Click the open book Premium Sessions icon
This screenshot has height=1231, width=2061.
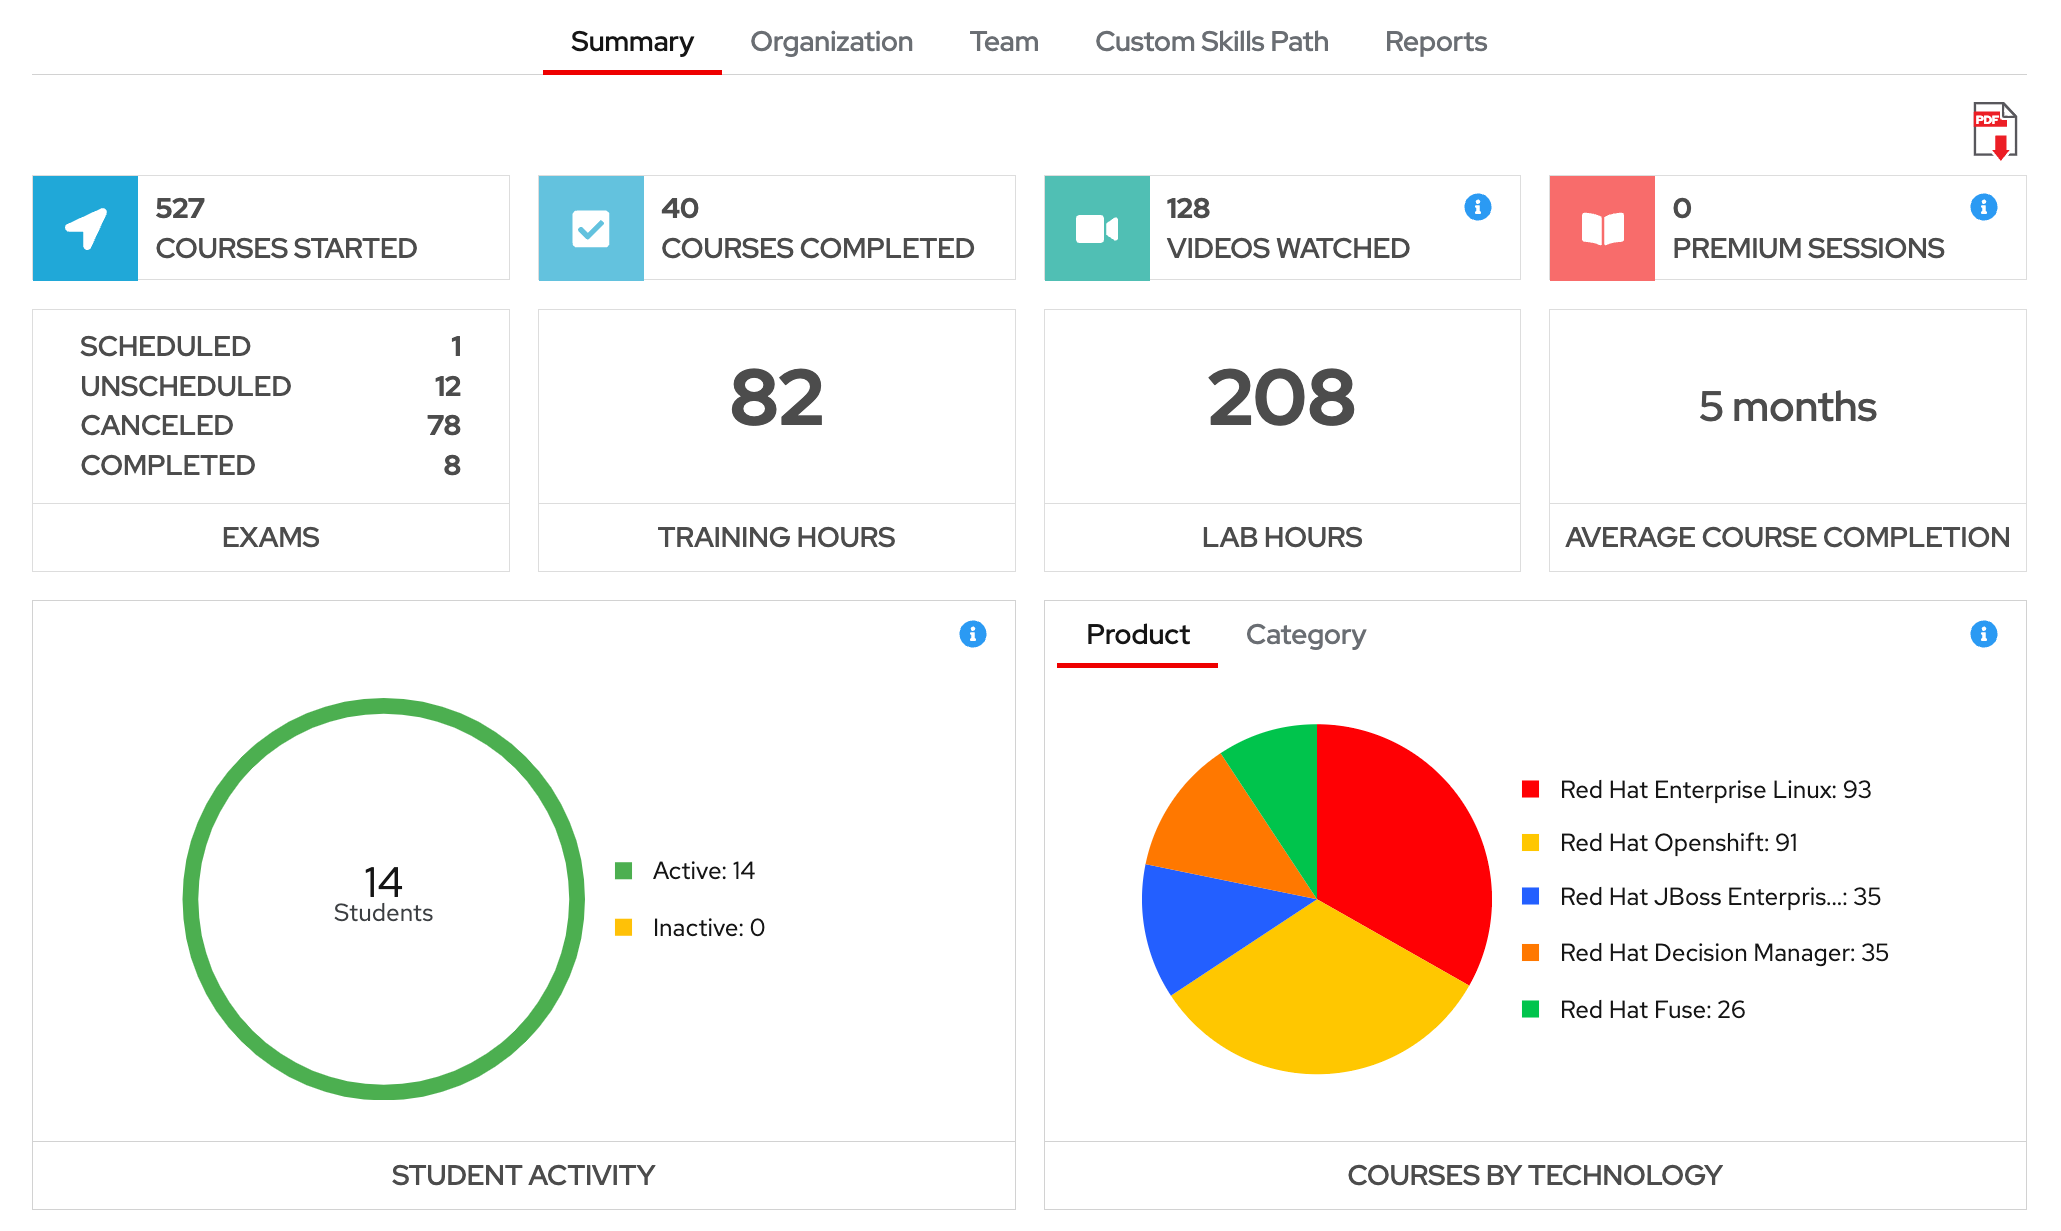click(x=1601, y=228)
